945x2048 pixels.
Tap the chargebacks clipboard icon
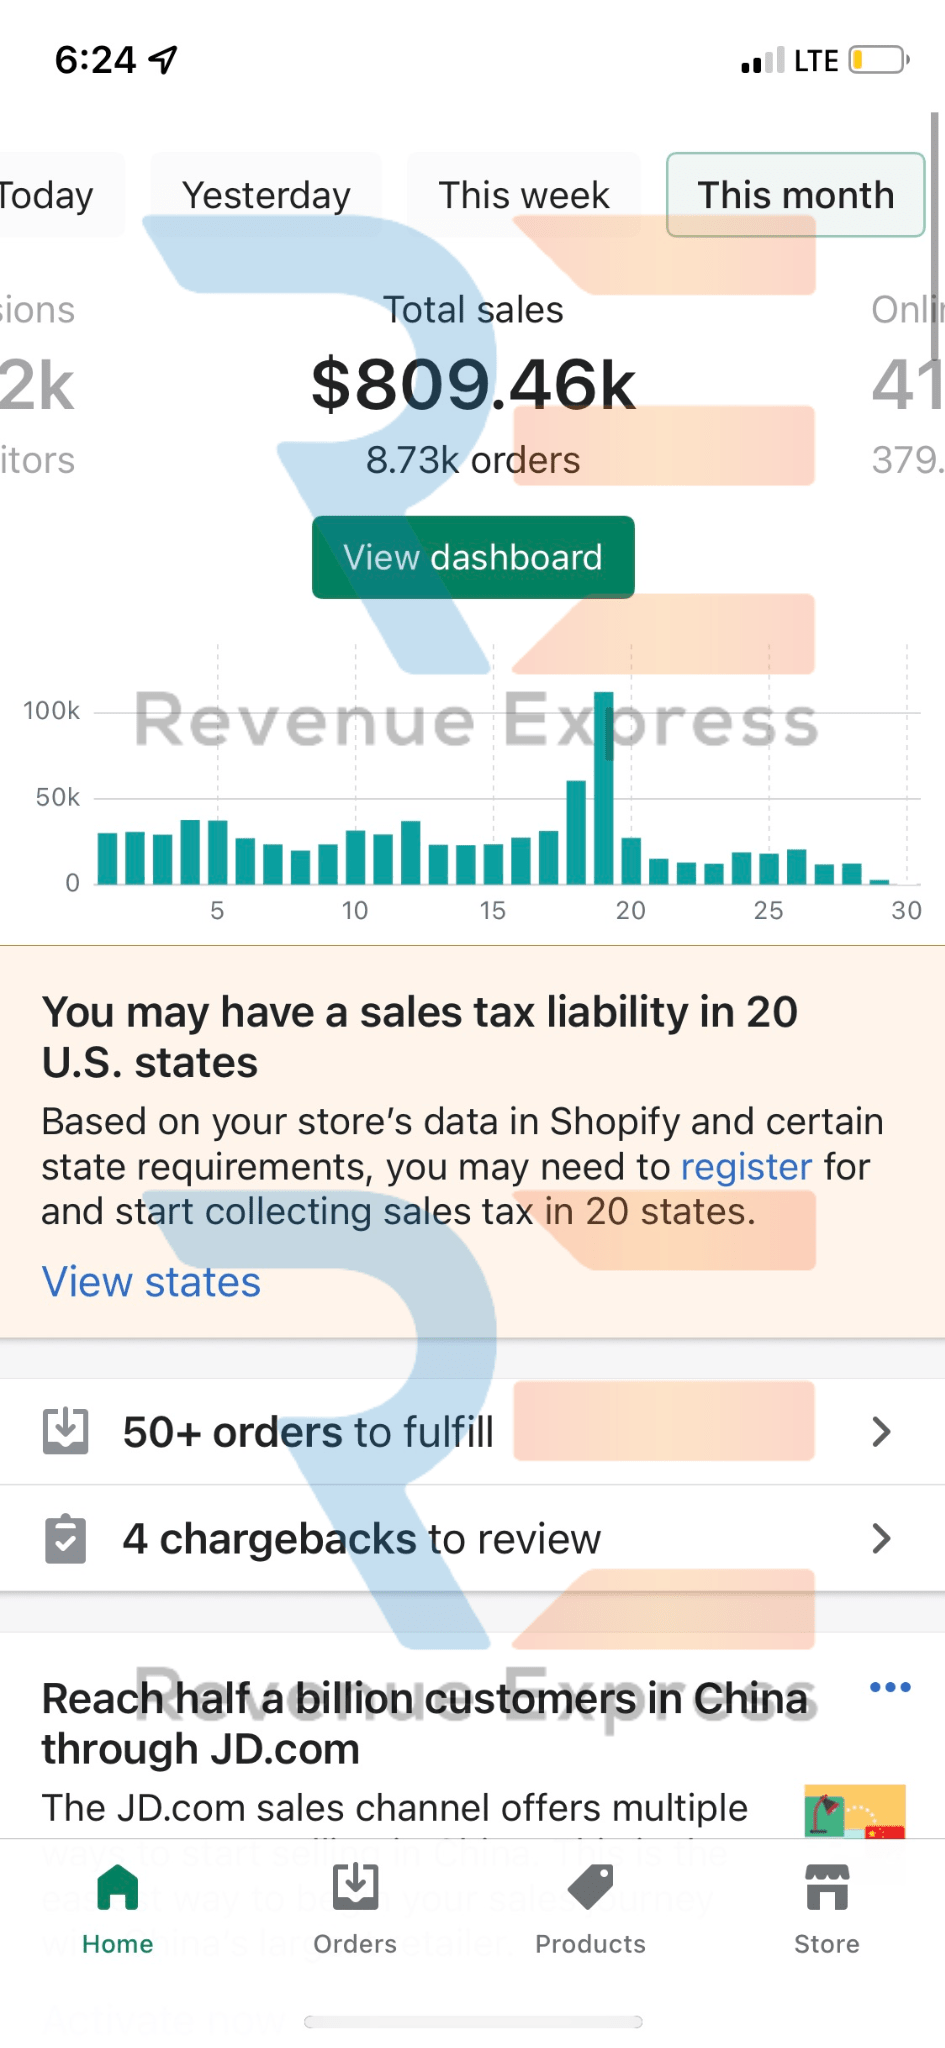pos(66,1538)
